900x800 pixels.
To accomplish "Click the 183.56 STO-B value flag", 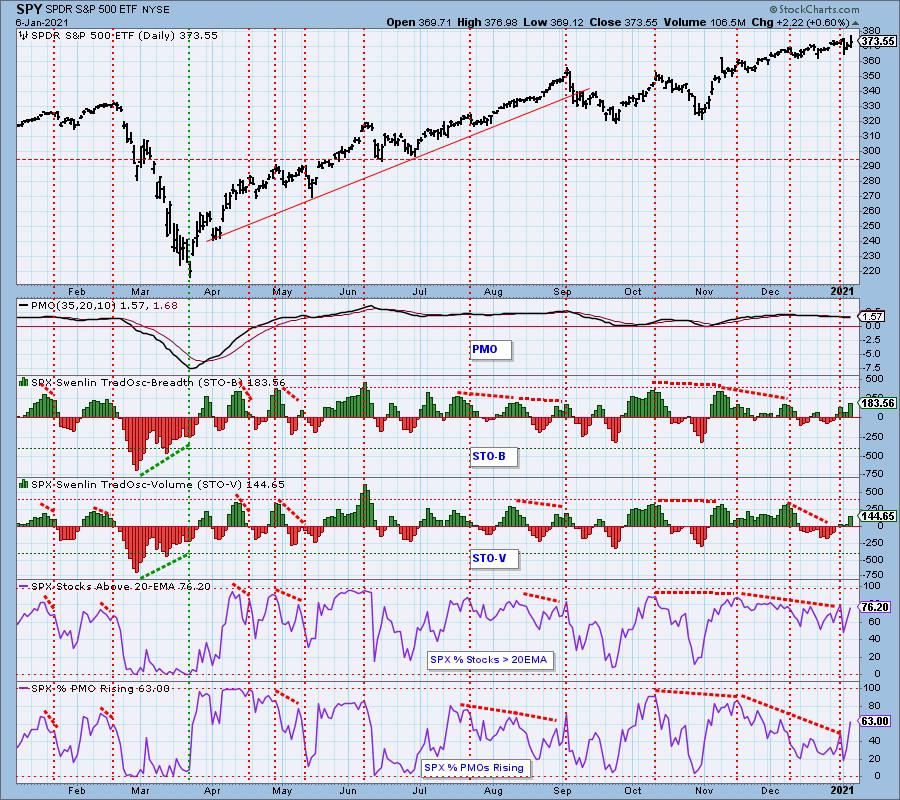I will point(878,403).
